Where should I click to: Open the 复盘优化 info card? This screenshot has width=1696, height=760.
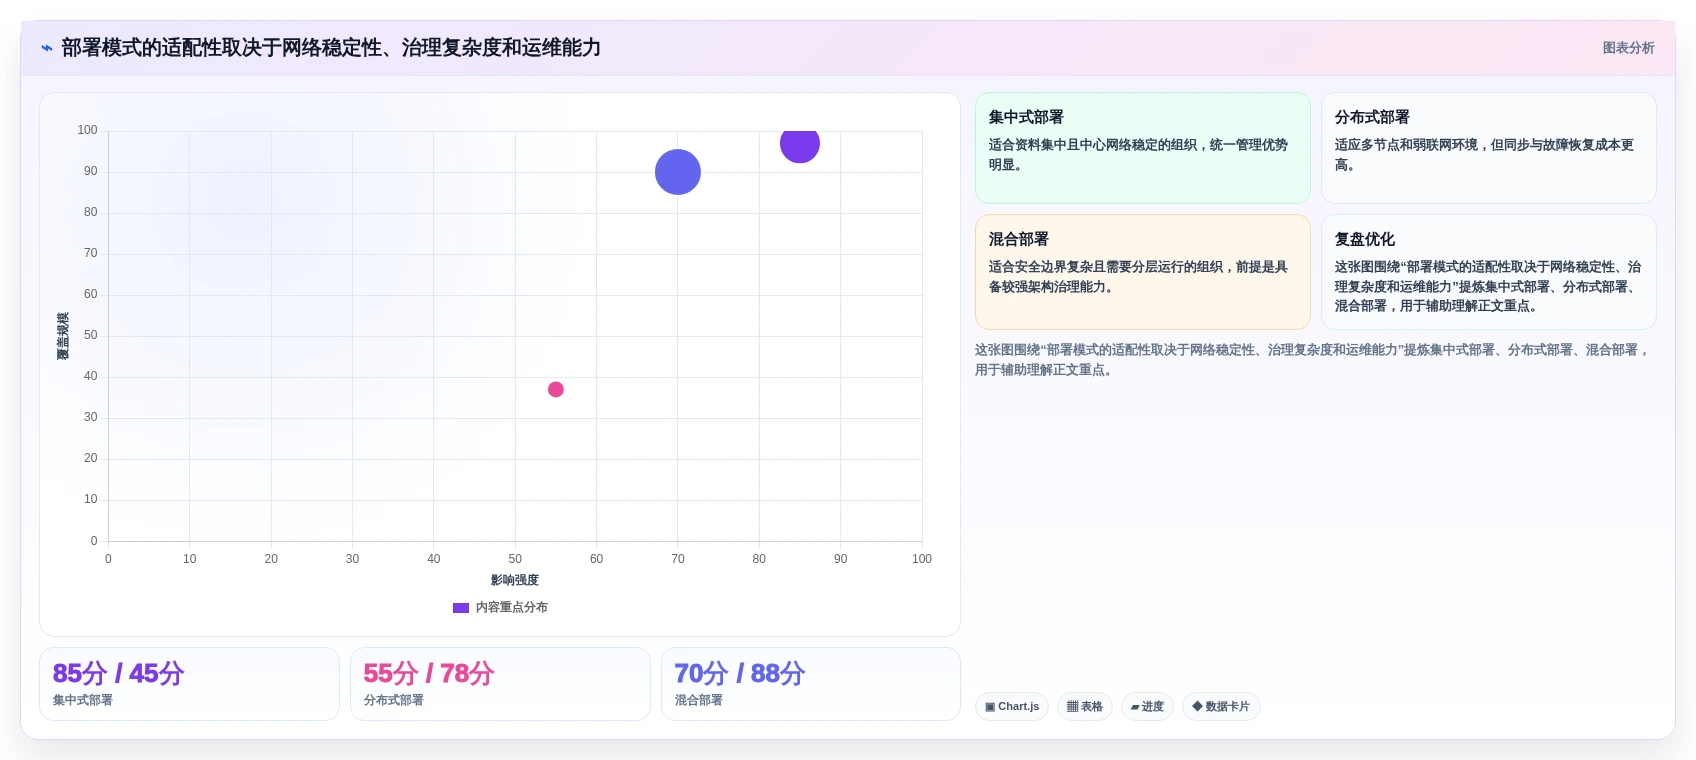(x=1489, y=272)
